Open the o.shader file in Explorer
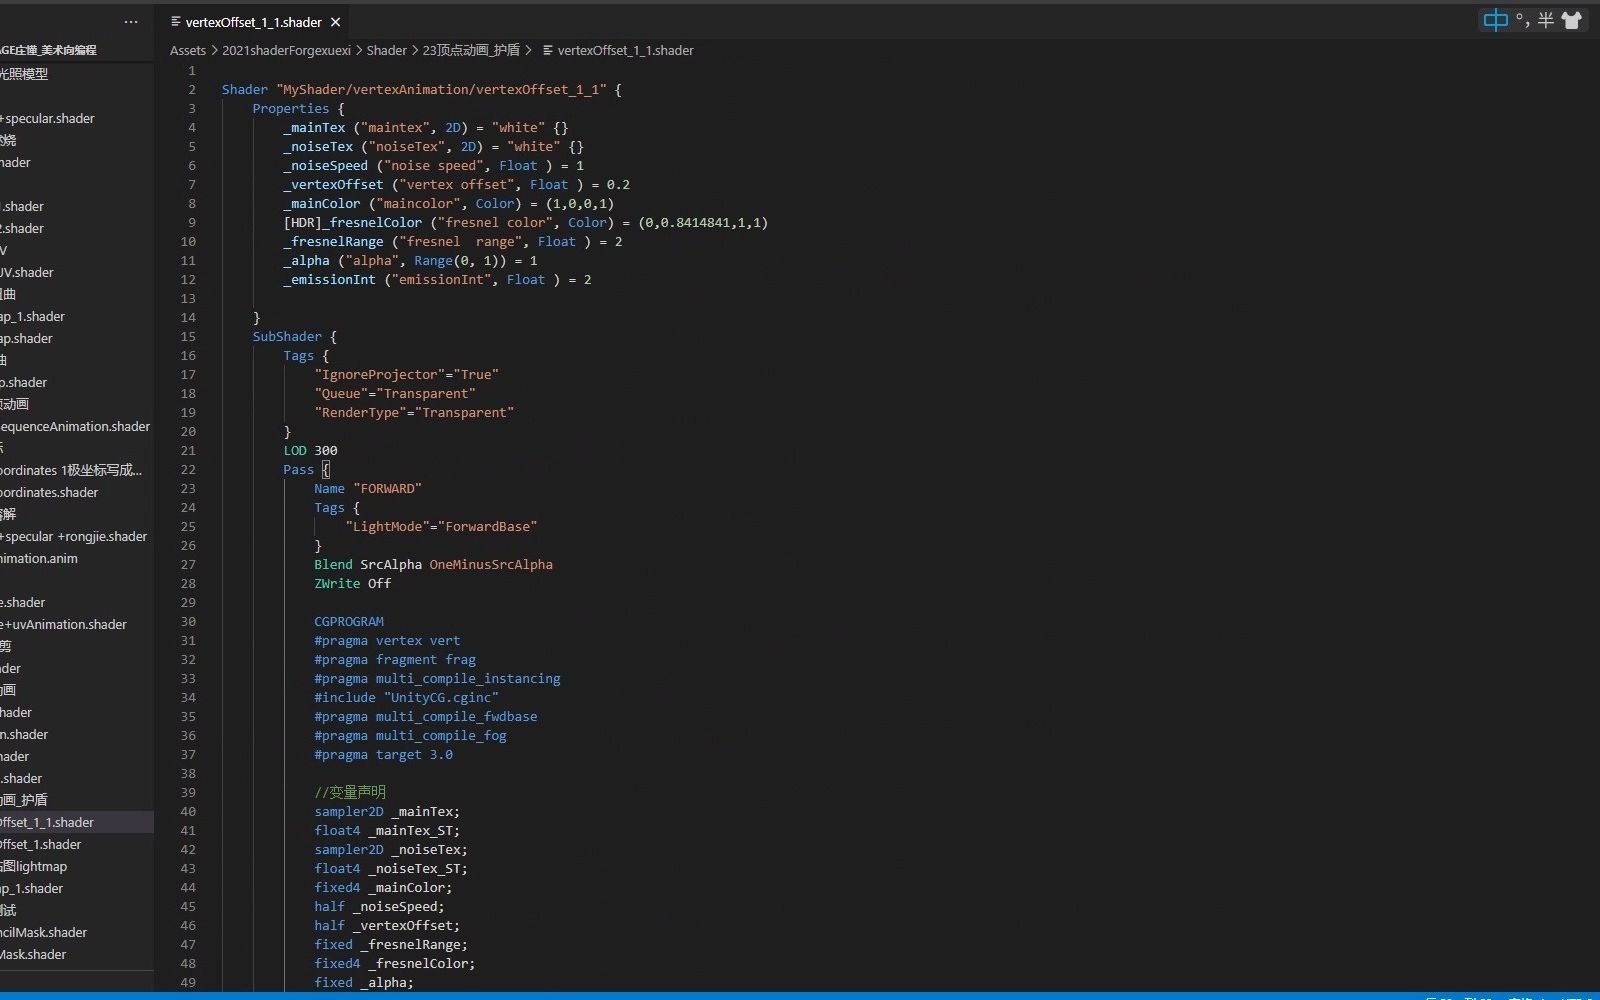This screenshot has width=1600, height=1000. click(24, 382)
